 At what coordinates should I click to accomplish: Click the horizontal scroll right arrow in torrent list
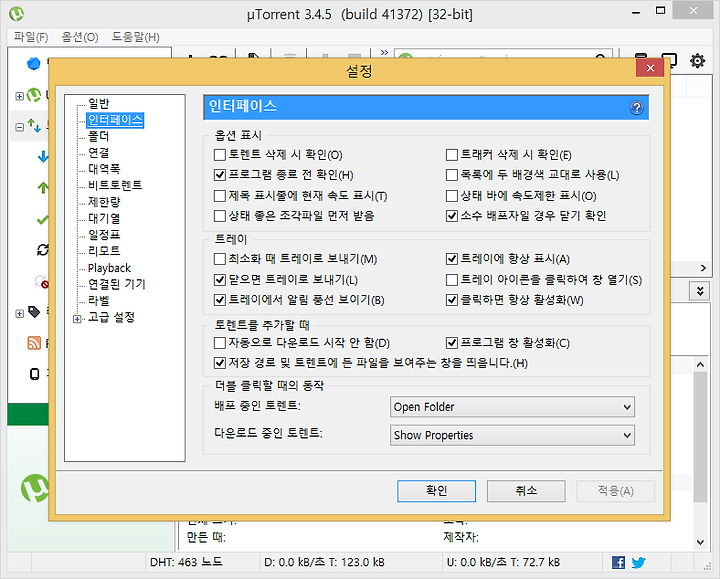[x=703, y=268]
